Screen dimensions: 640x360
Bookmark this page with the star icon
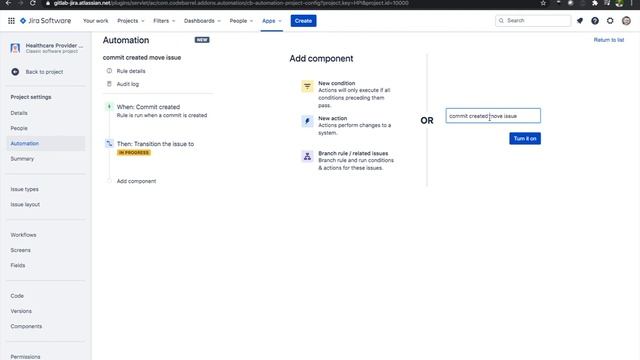tap(543, 3)
